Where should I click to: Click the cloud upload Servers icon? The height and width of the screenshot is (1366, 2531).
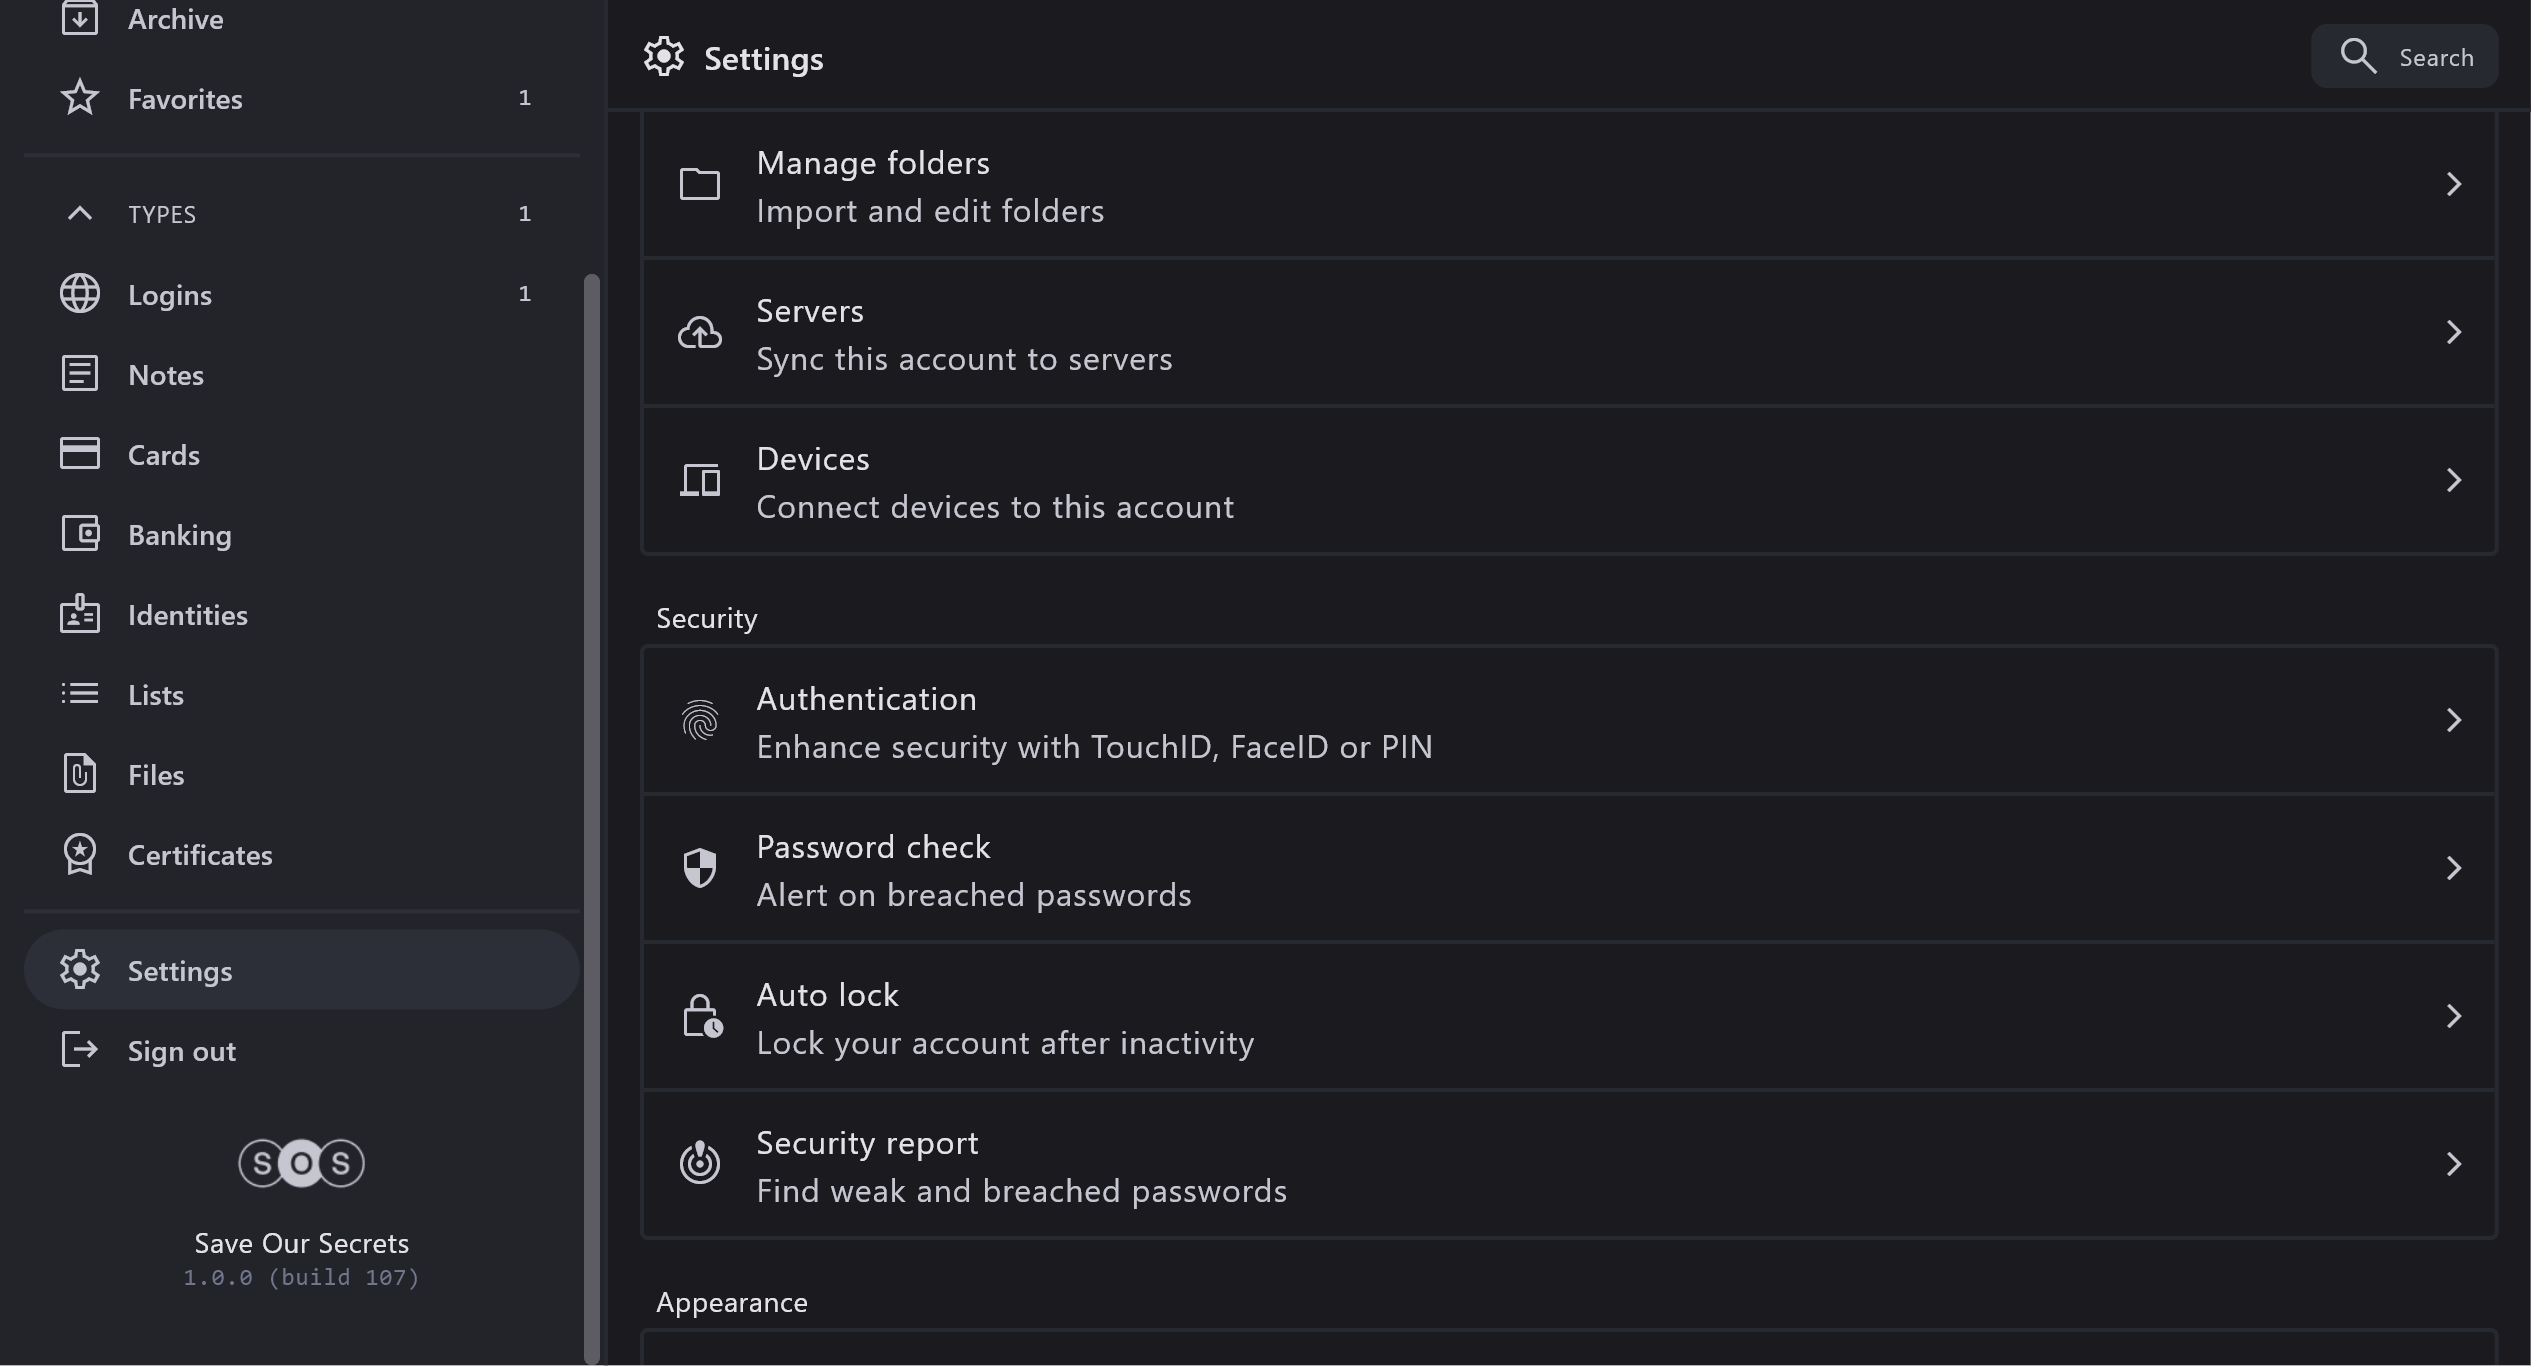coord(700,332)
